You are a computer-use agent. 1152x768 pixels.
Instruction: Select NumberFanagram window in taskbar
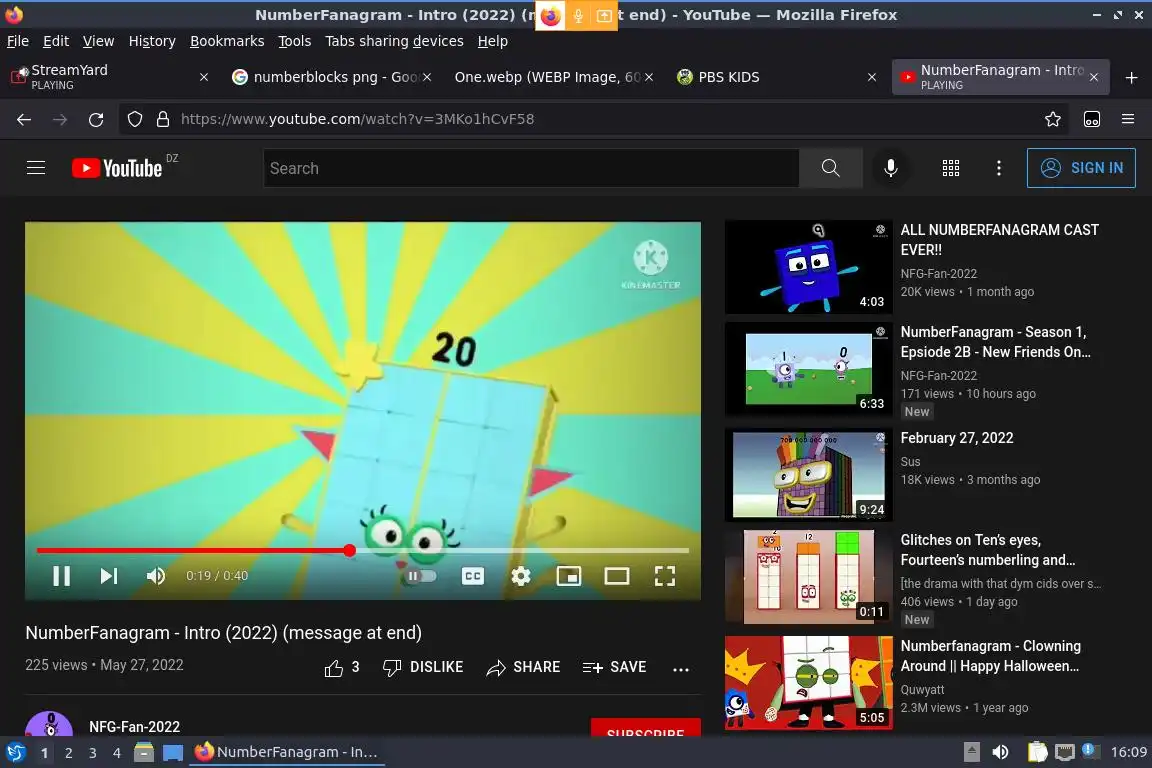[x=287, y=753]
